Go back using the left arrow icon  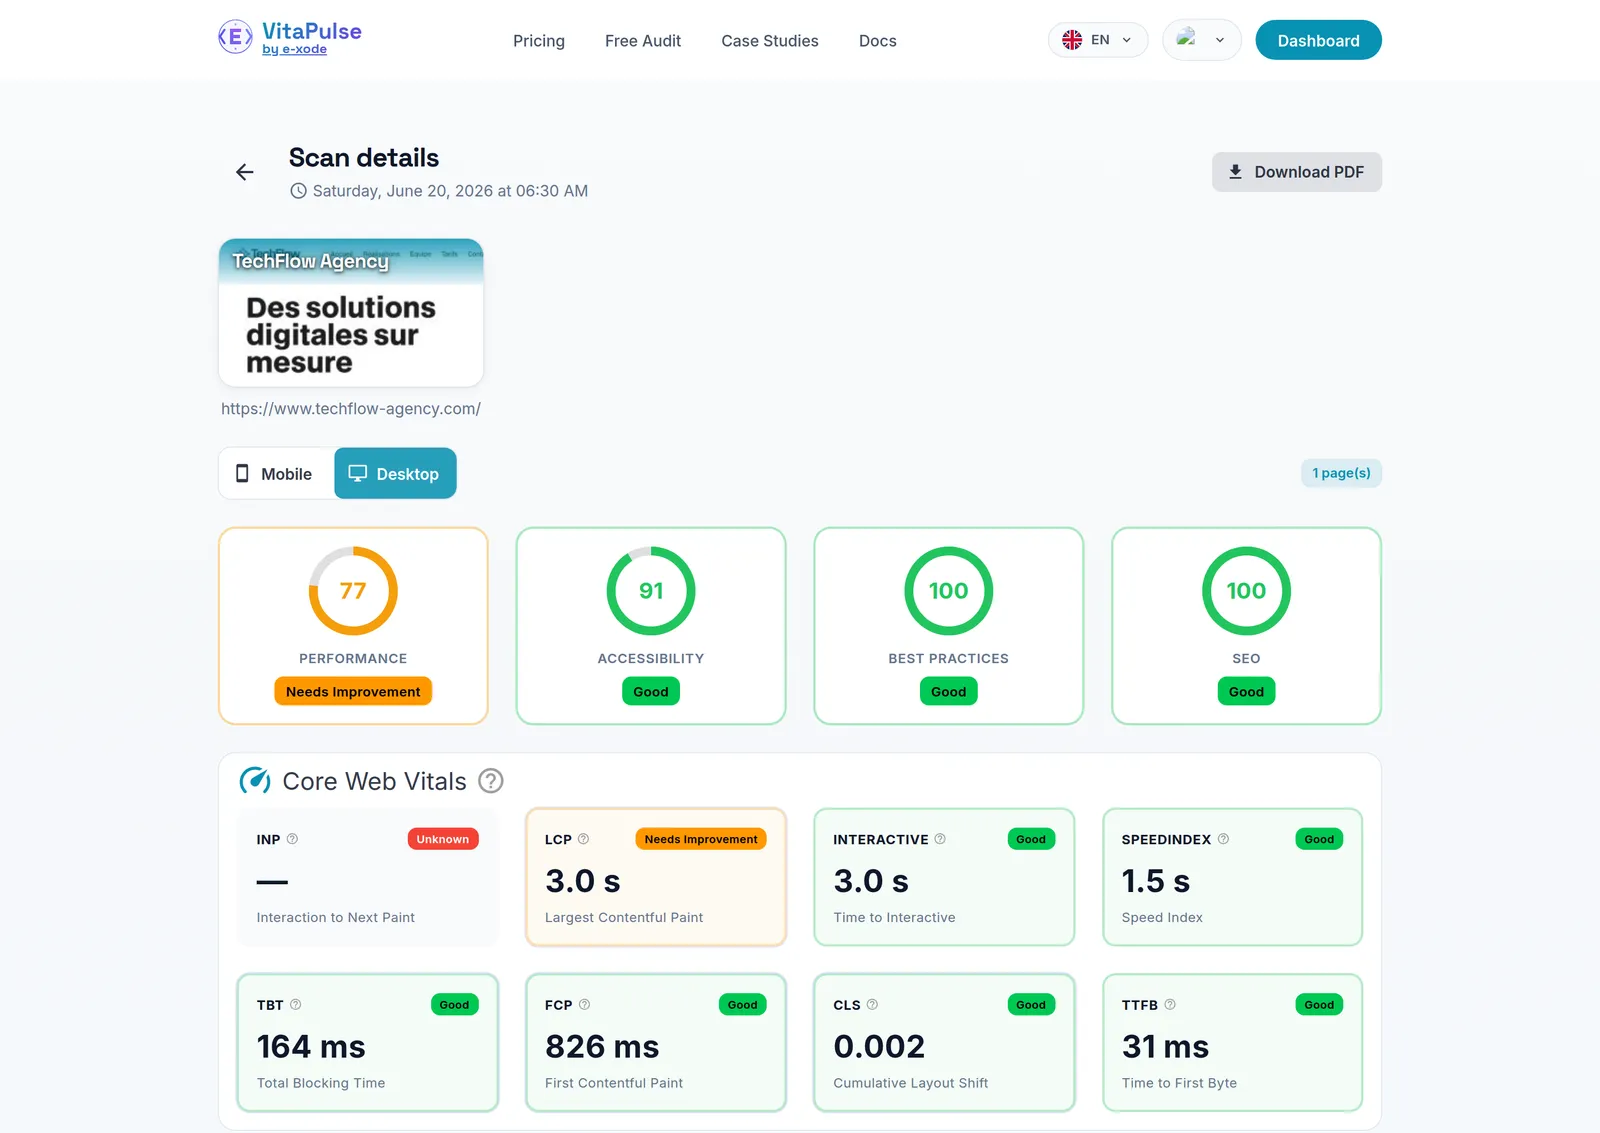245,172
